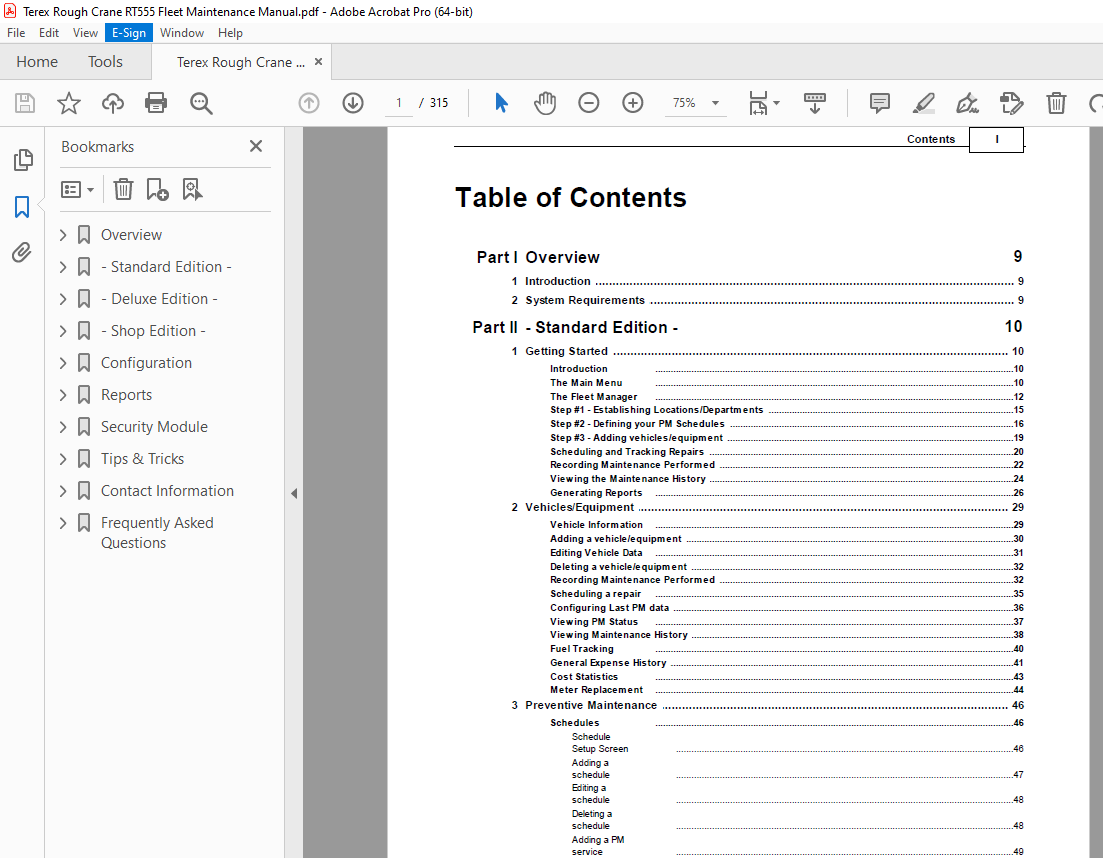Select the arrow Selection tool
Screen dimensions: 1103x858
(501, 103)
